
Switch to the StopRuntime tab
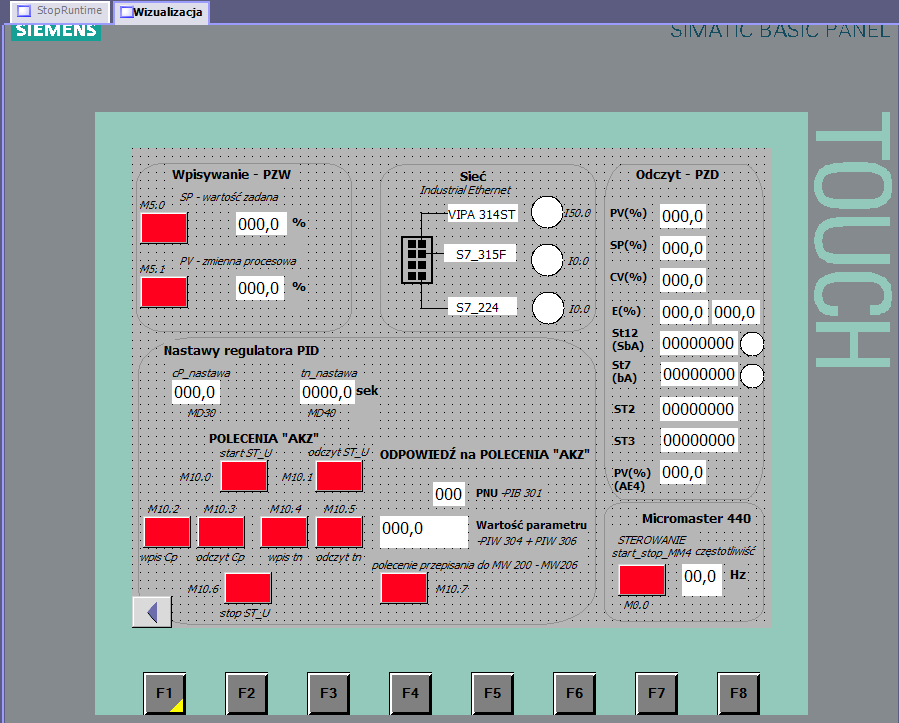[60, 11]
